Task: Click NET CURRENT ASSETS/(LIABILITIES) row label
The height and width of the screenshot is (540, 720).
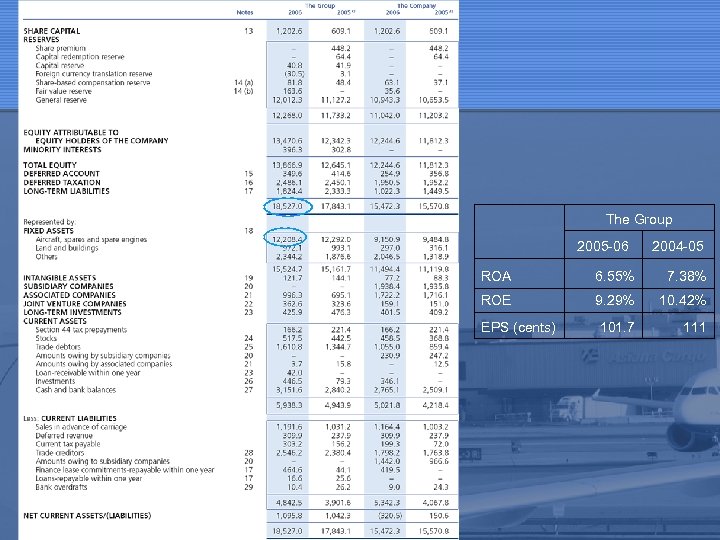Action: tap(87, 516)
